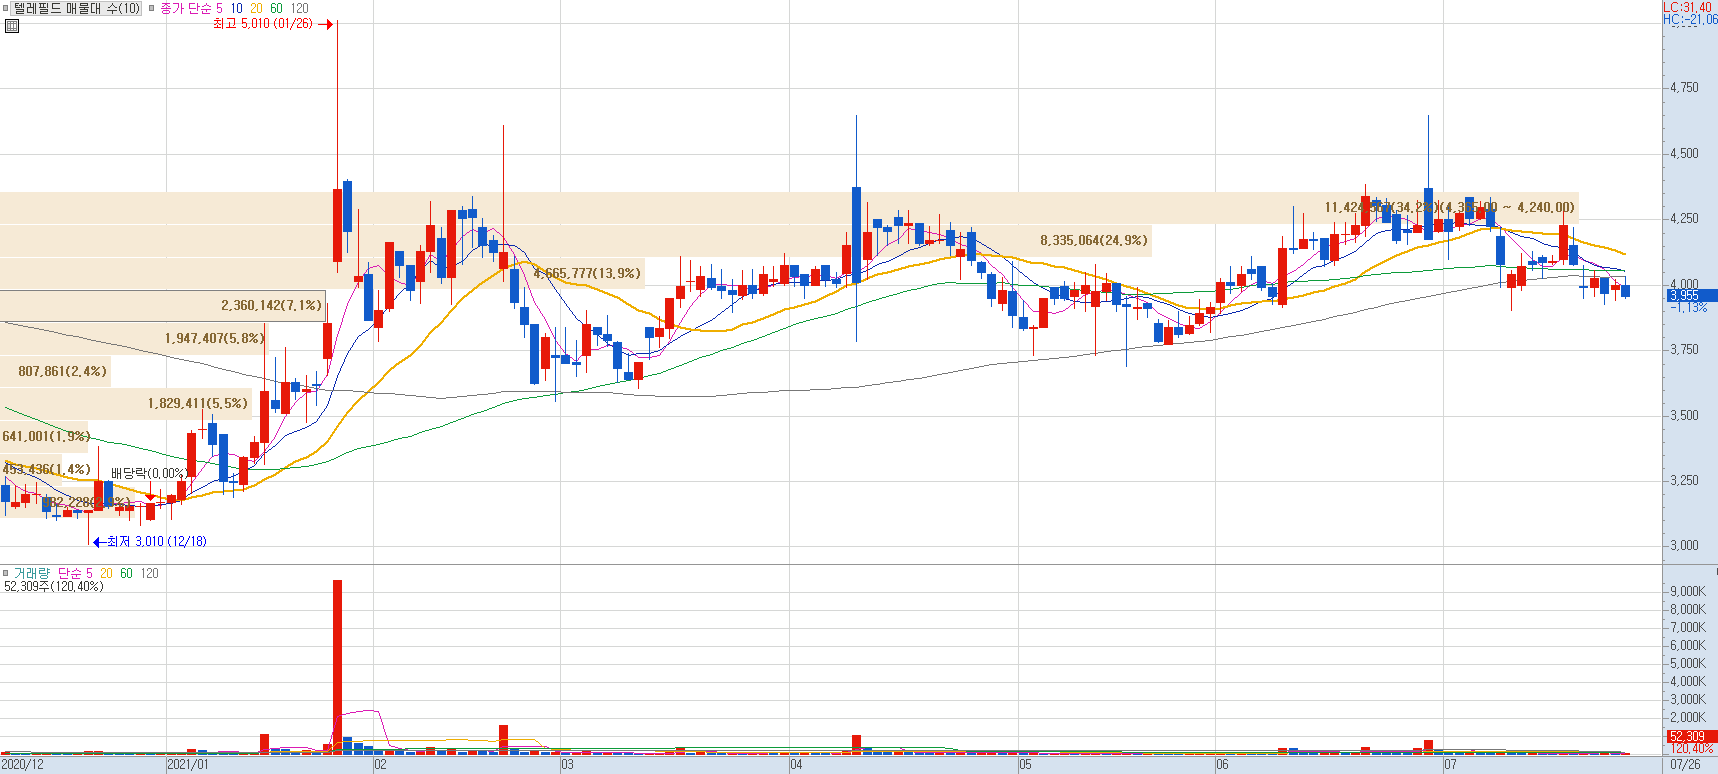Screen dimensions: 1718x774
Task: Click price MA period 5 in top legend
Action: tap(220, 8)
